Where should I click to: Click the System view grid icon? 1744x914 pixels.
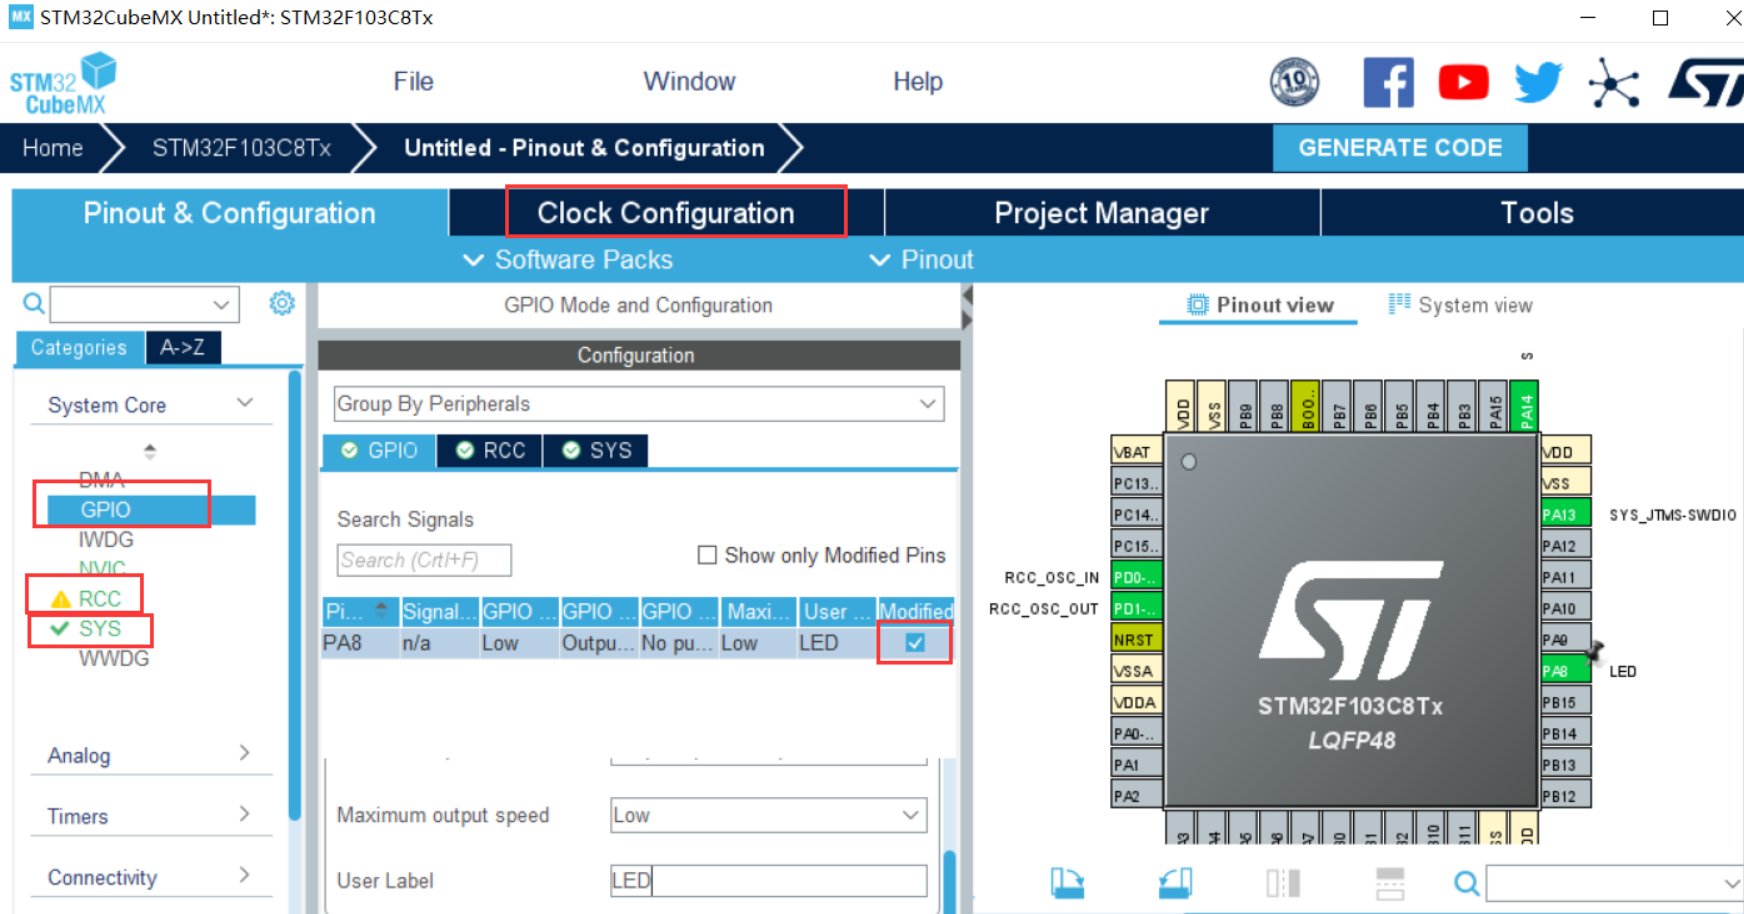(1399, 304)
